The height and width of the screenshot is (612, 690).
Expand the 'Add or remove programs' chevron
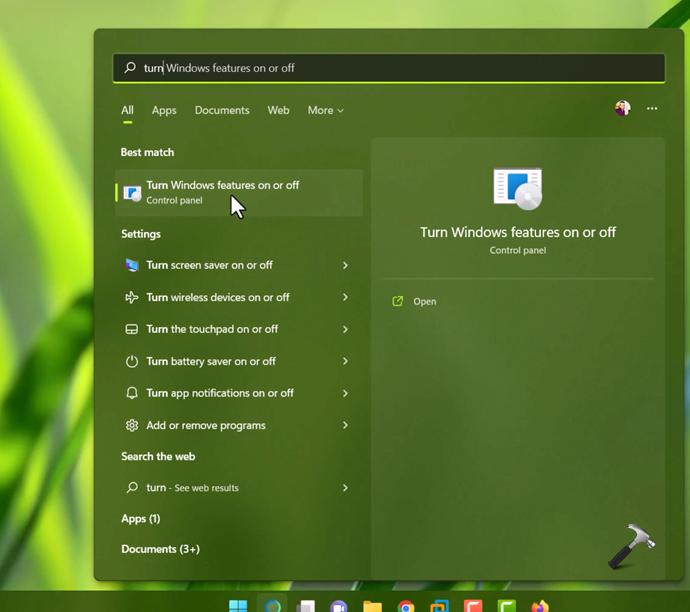coord(345,425)
